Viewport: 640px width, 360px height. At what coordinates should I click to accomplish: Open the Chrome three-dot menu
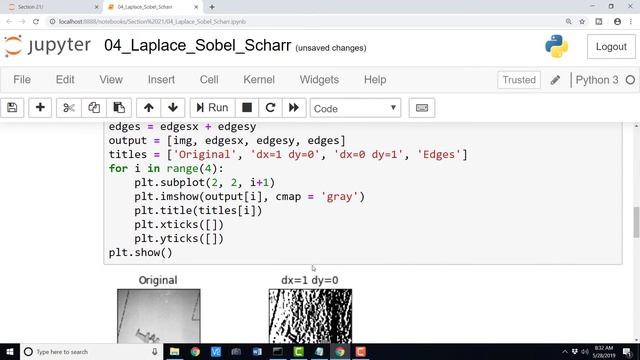631,22
